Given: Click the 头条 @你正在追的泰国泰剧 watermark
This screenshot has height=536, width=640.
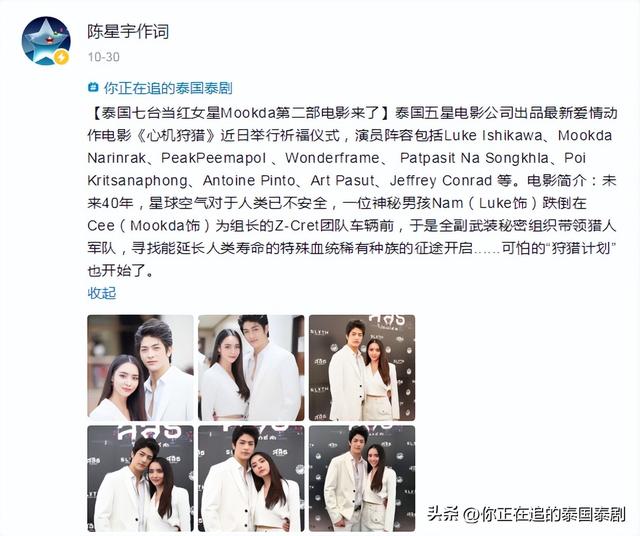Looking at the screenshot, I should [x=526, y=514].
